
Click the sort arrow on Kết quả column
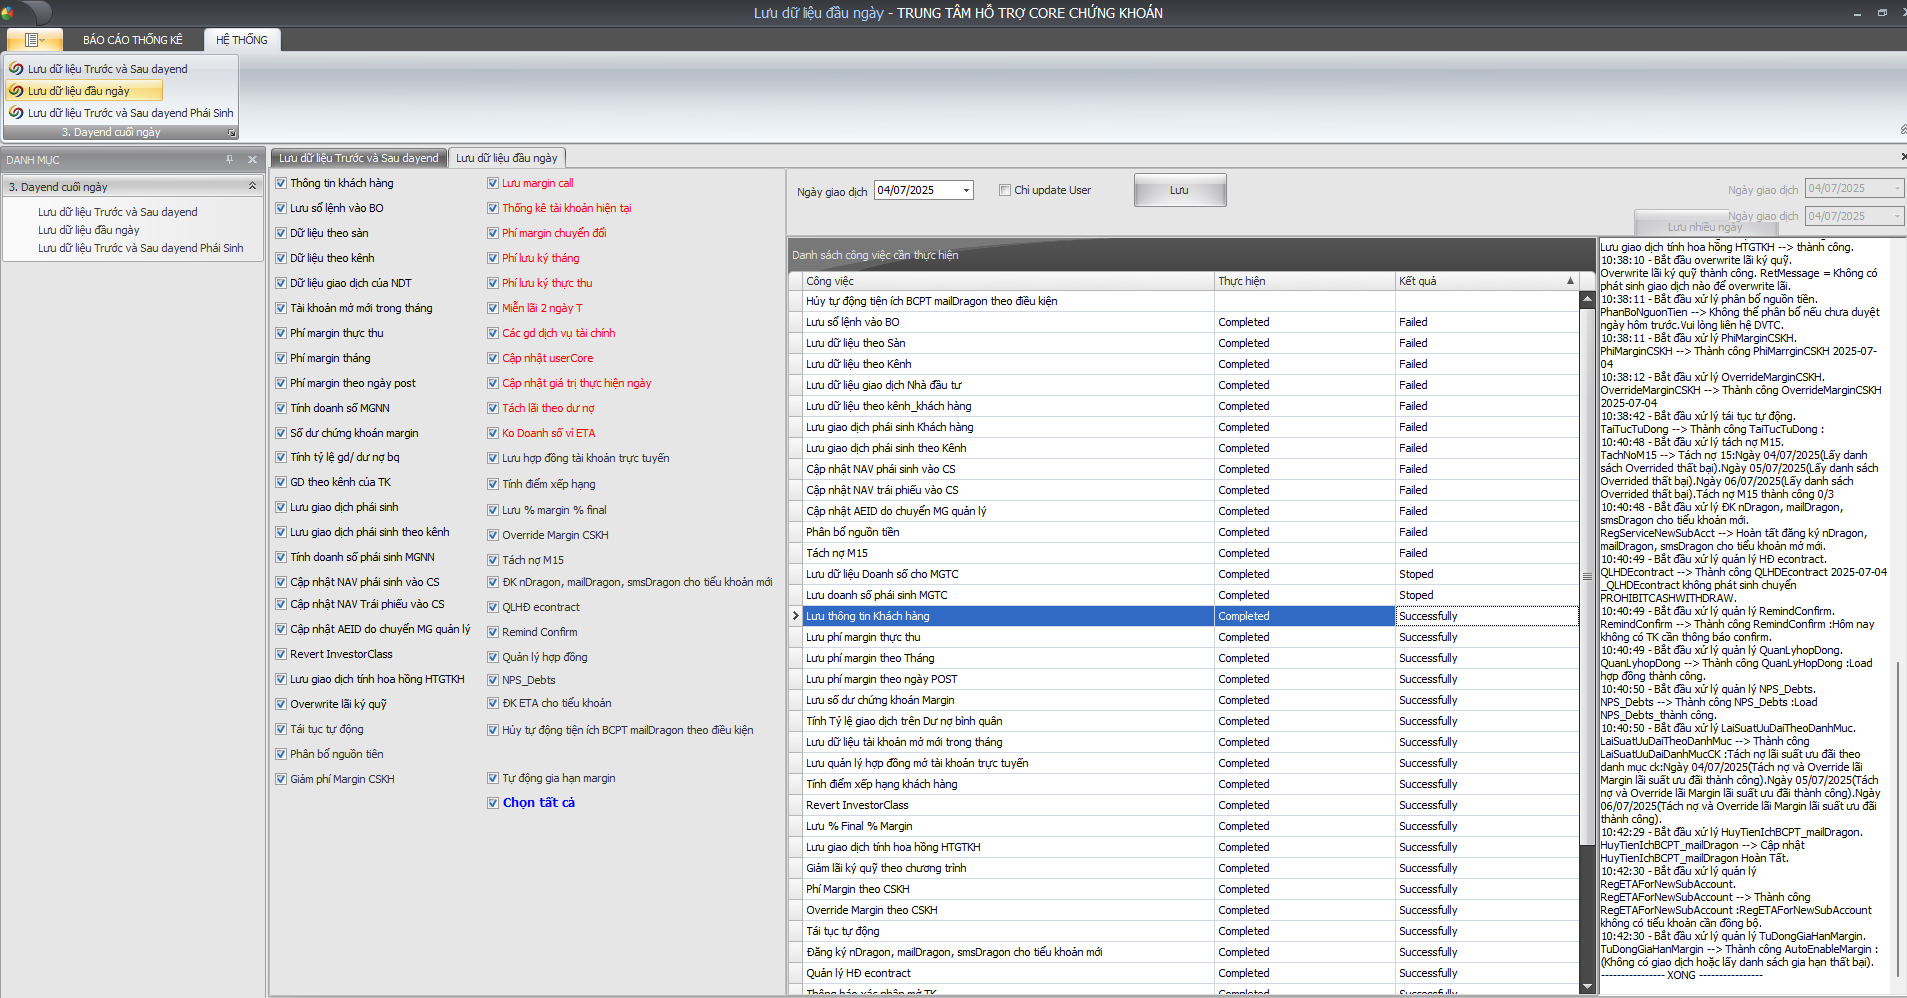pyautogui.click(x=1570, y=281)
